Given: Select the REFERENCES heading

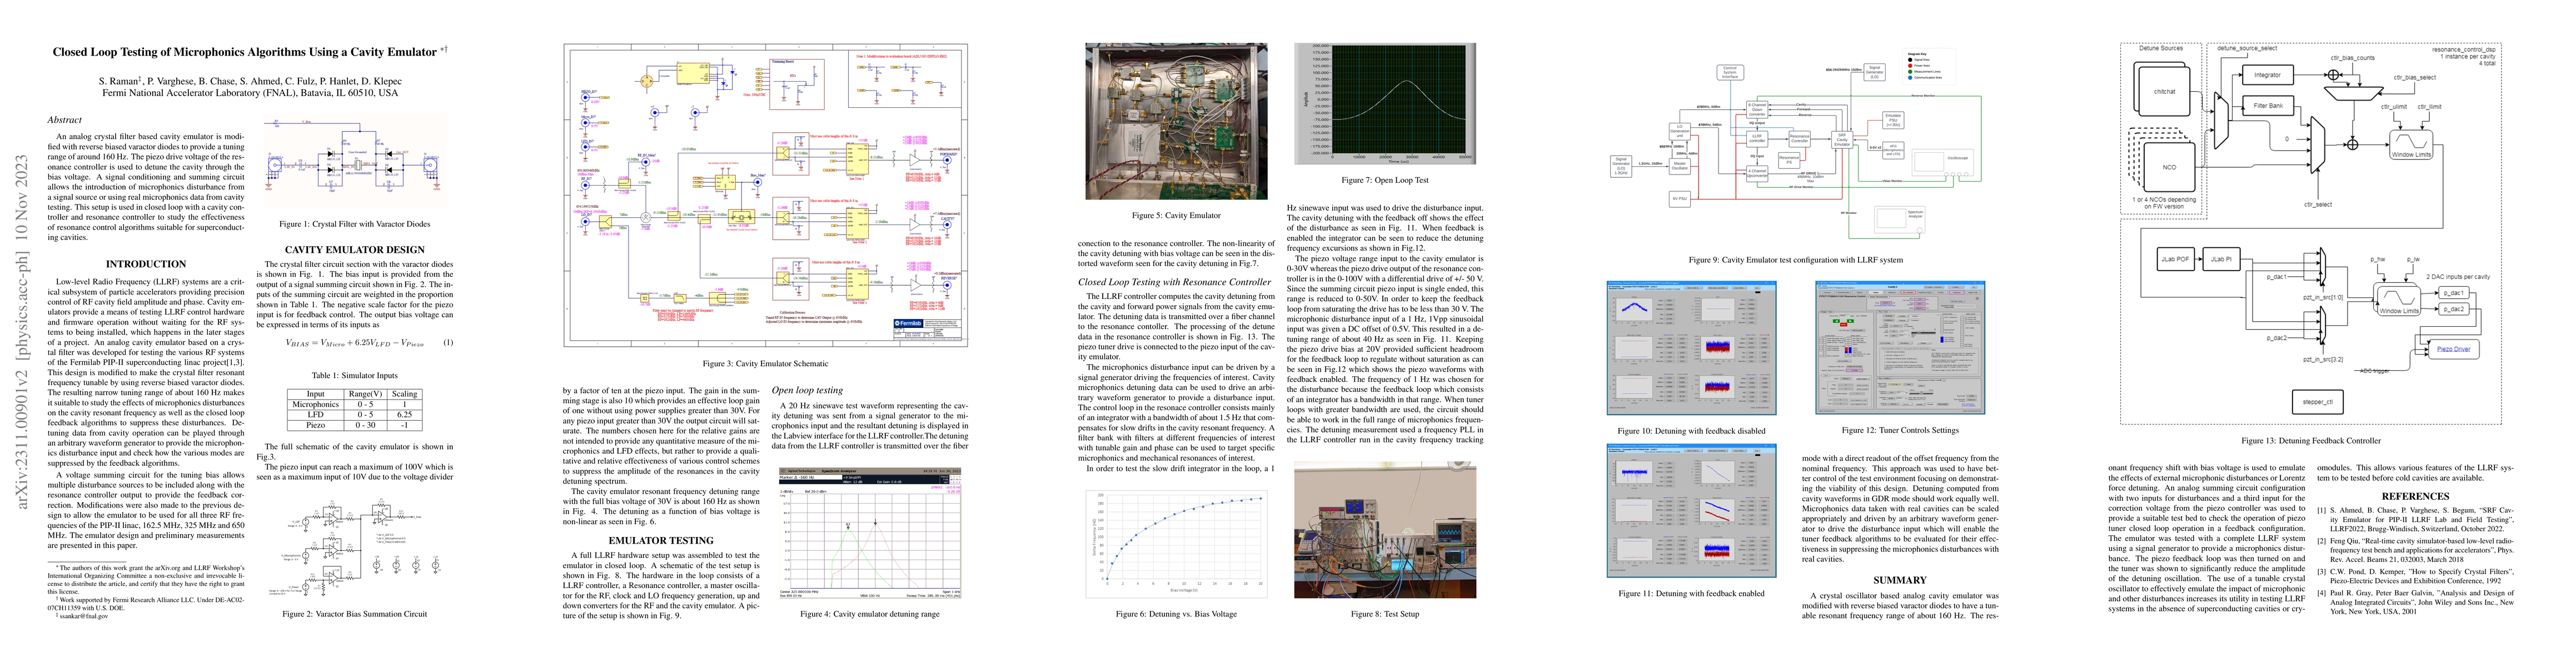Looking at the screenshot, I should point(2415,496).
